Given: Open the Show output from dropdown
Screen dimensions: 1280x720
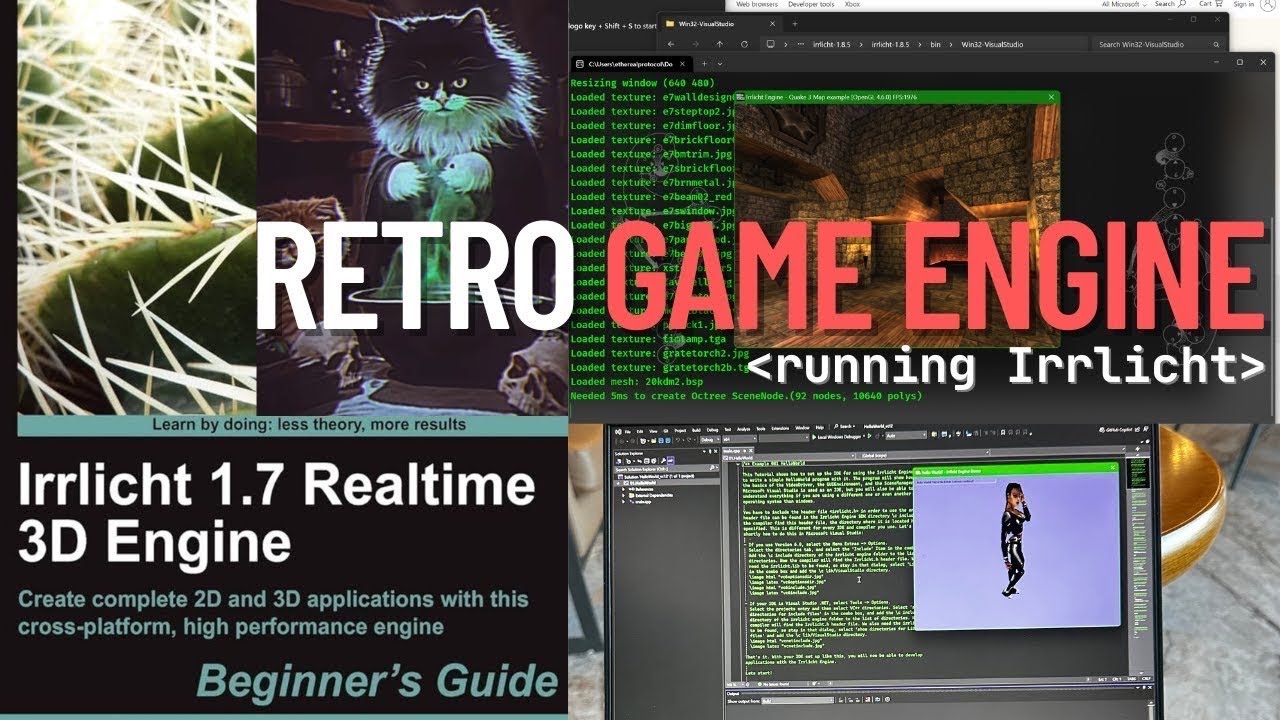Looking at the screenshot, I should [798, 701].
